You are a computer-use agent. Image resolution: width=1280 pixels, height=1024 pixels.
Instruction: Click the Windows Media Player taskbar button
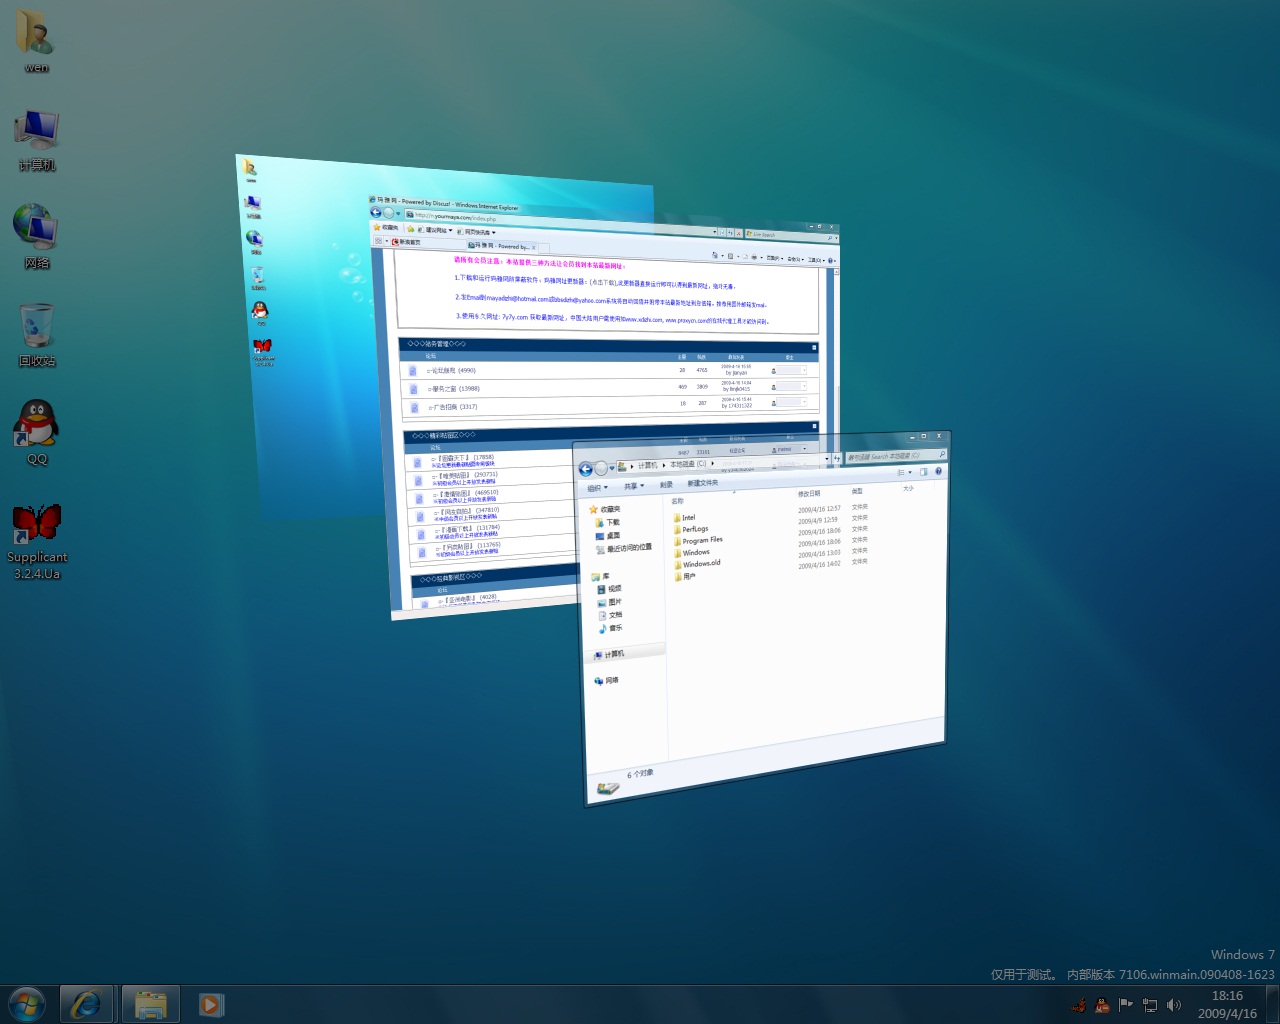pos(210,1004)
